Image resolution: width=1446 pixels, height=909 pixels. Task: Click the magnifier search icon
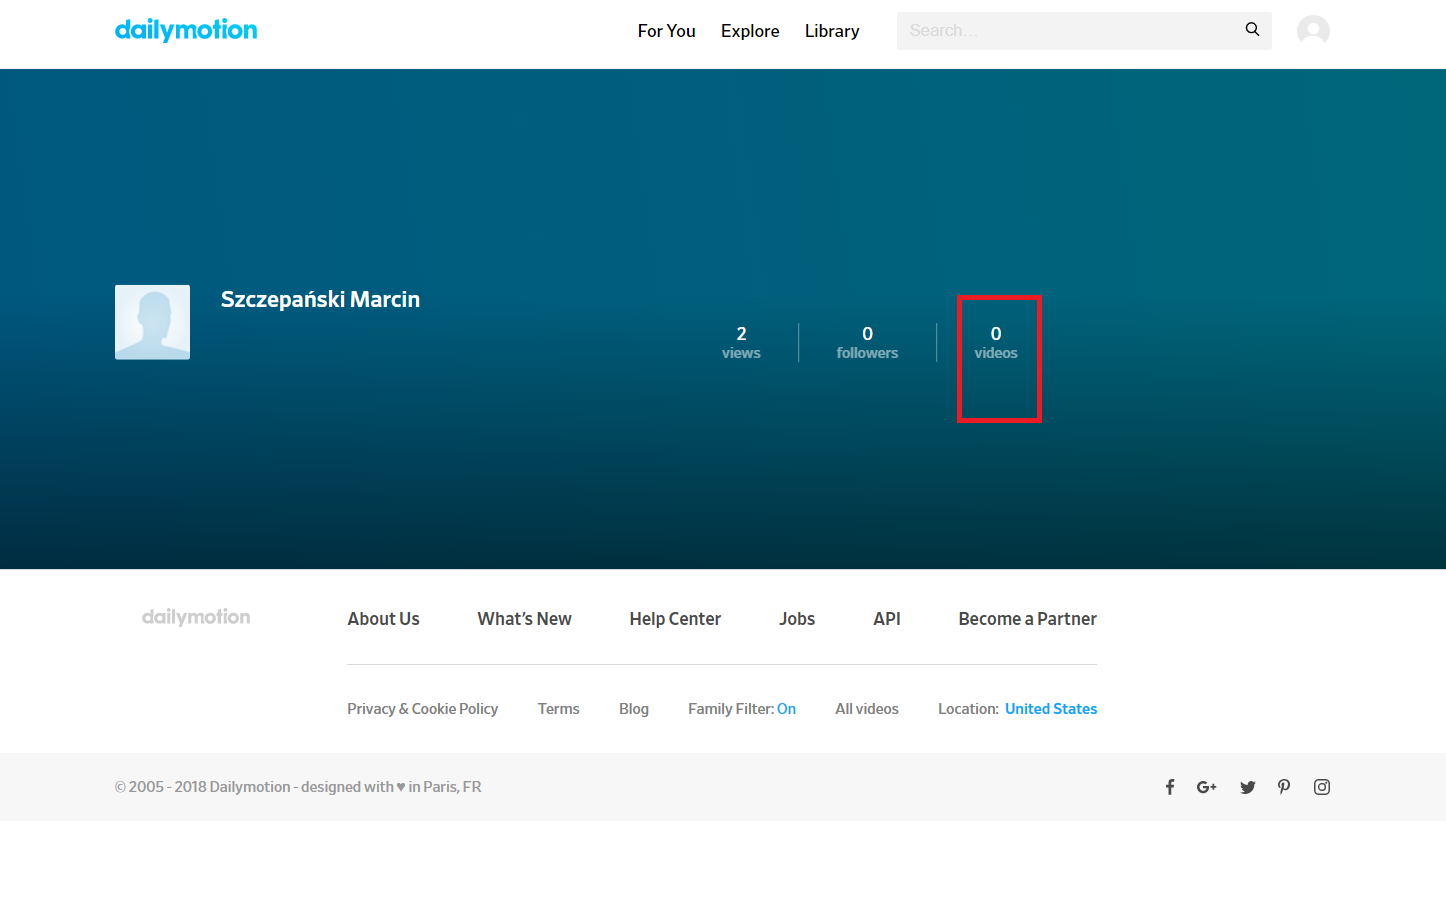click(1252, 30)
